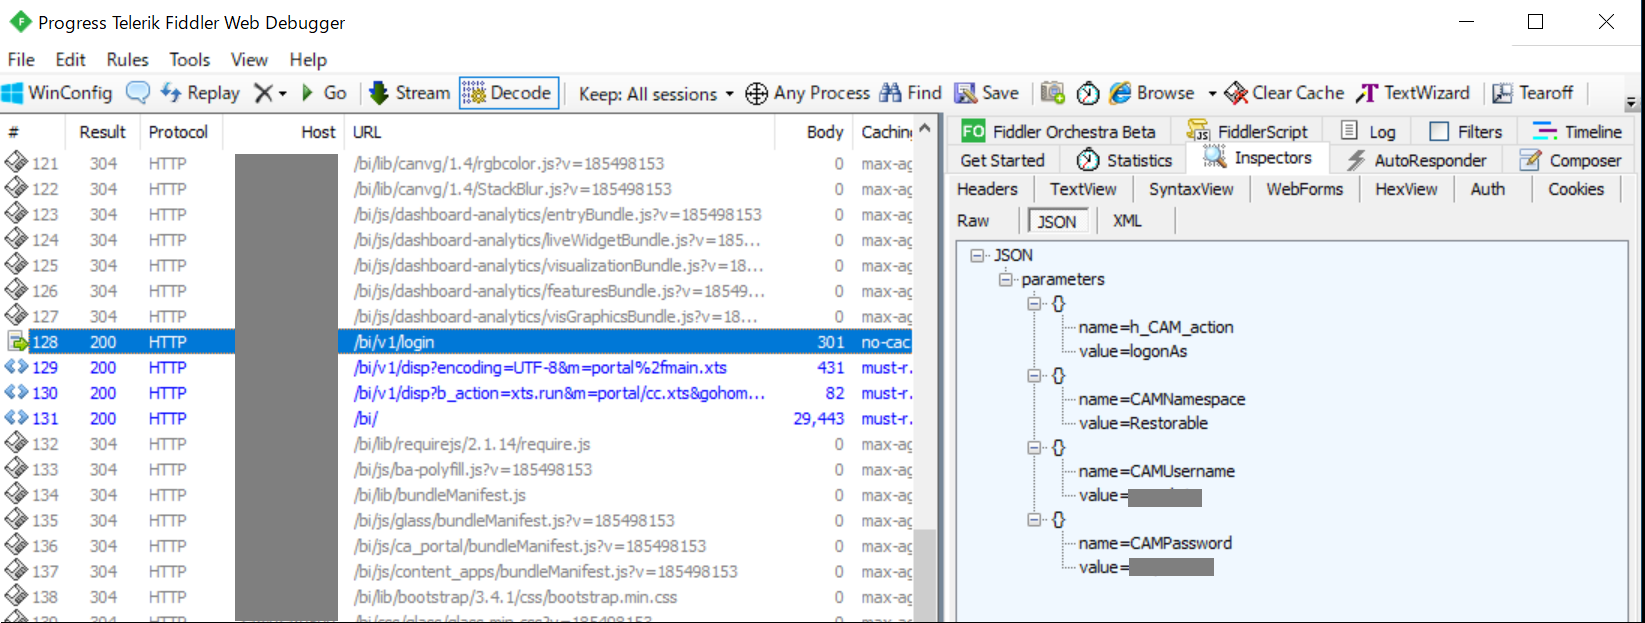Click the camera screenshot icon

[x=1052, y=93]
